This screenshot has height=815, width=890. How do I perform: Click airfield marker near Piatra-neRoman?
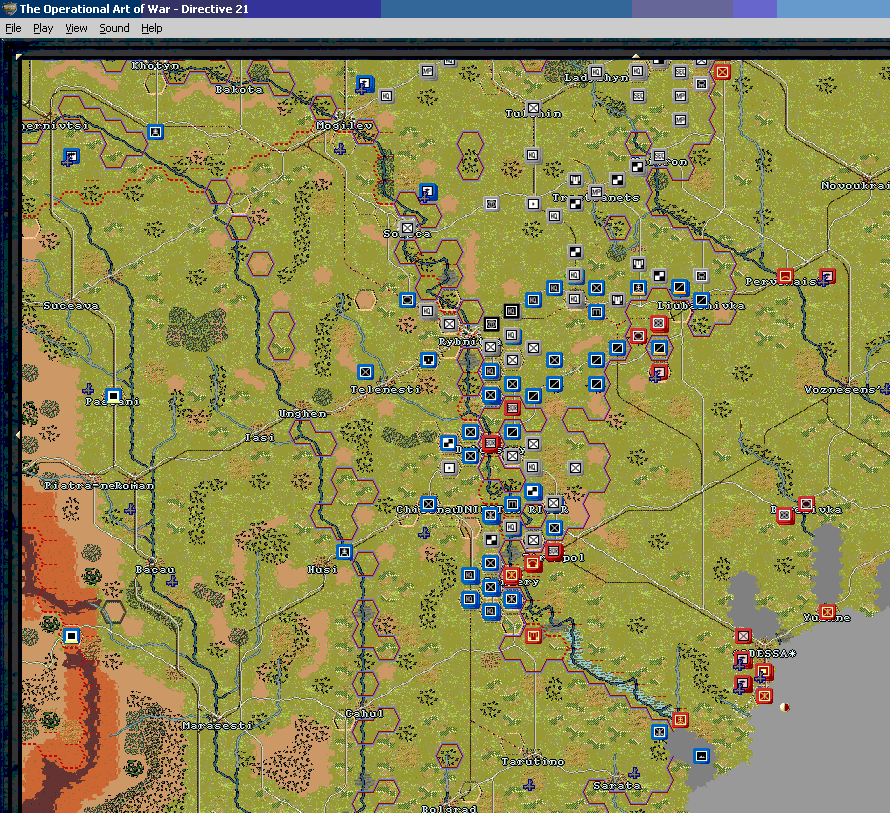(x=130, y=509)
